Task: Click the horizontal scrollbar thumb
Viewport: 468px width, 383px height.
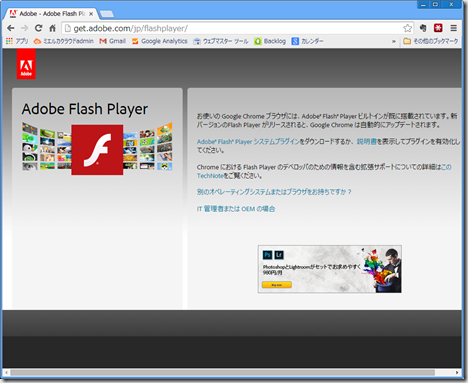Action: coord(222,373)
